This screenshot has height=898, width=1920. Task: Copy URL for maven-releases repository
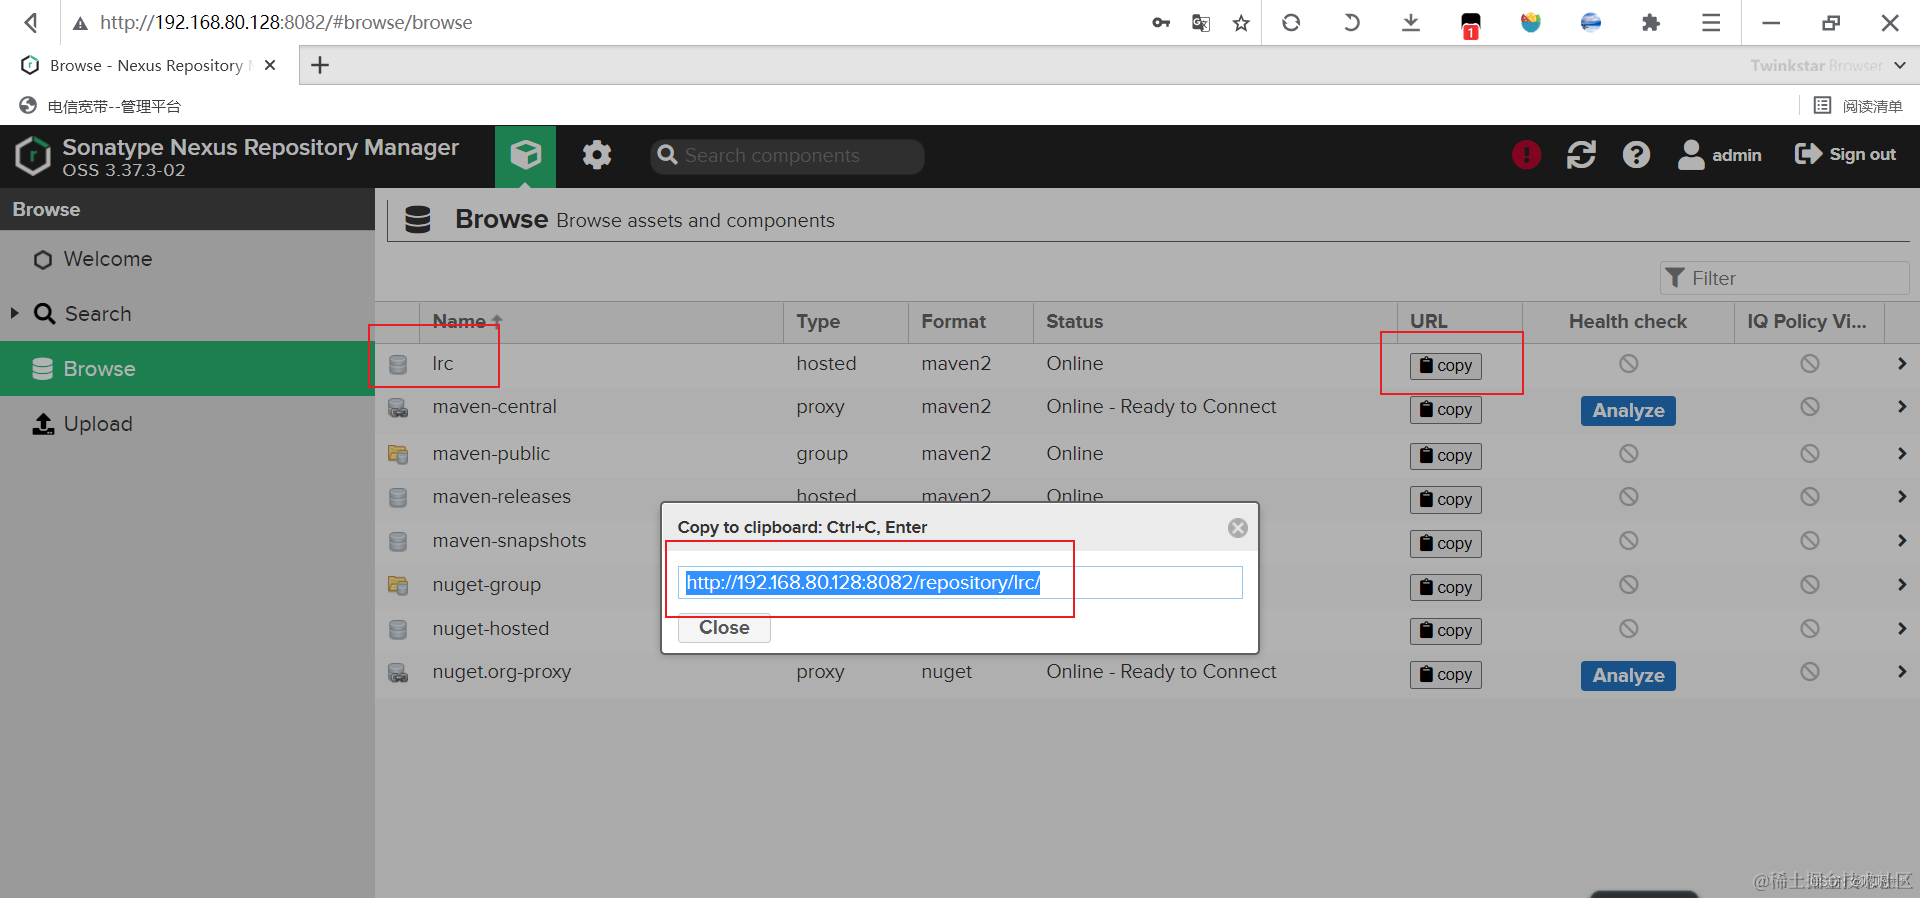(x=1446, y=500)
